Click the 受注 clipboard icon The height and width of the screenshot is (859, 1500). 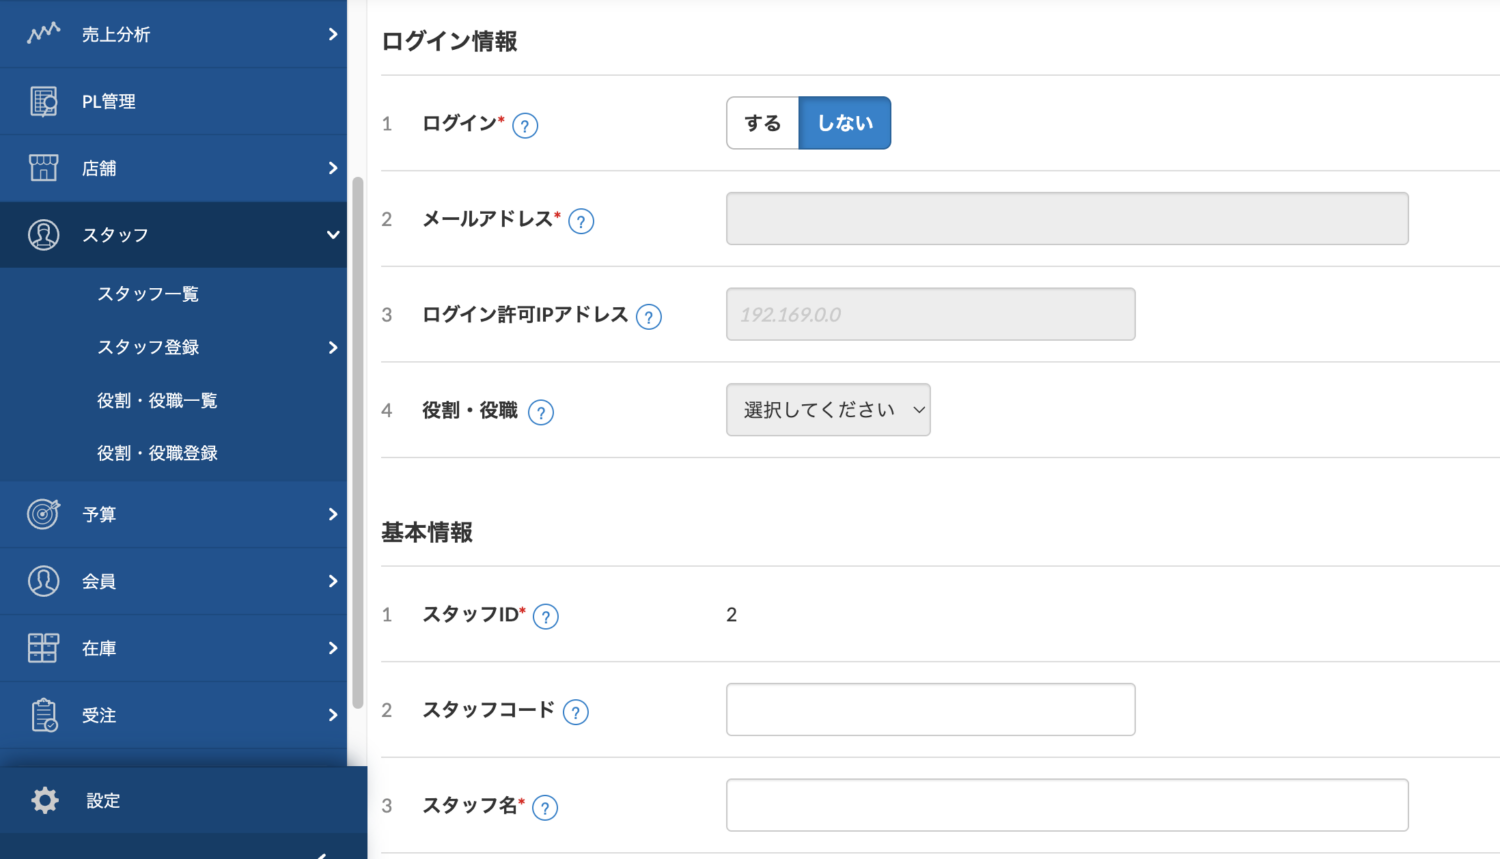point(43,715)
